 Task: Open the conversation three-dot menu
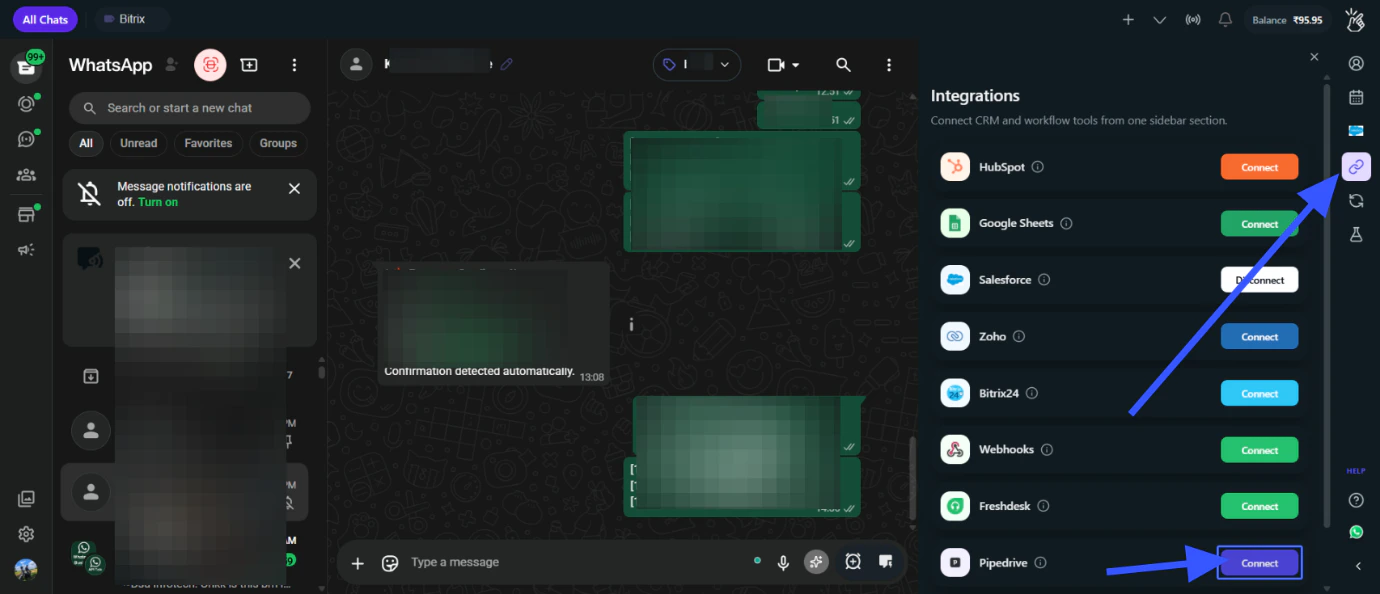[889, 65]
